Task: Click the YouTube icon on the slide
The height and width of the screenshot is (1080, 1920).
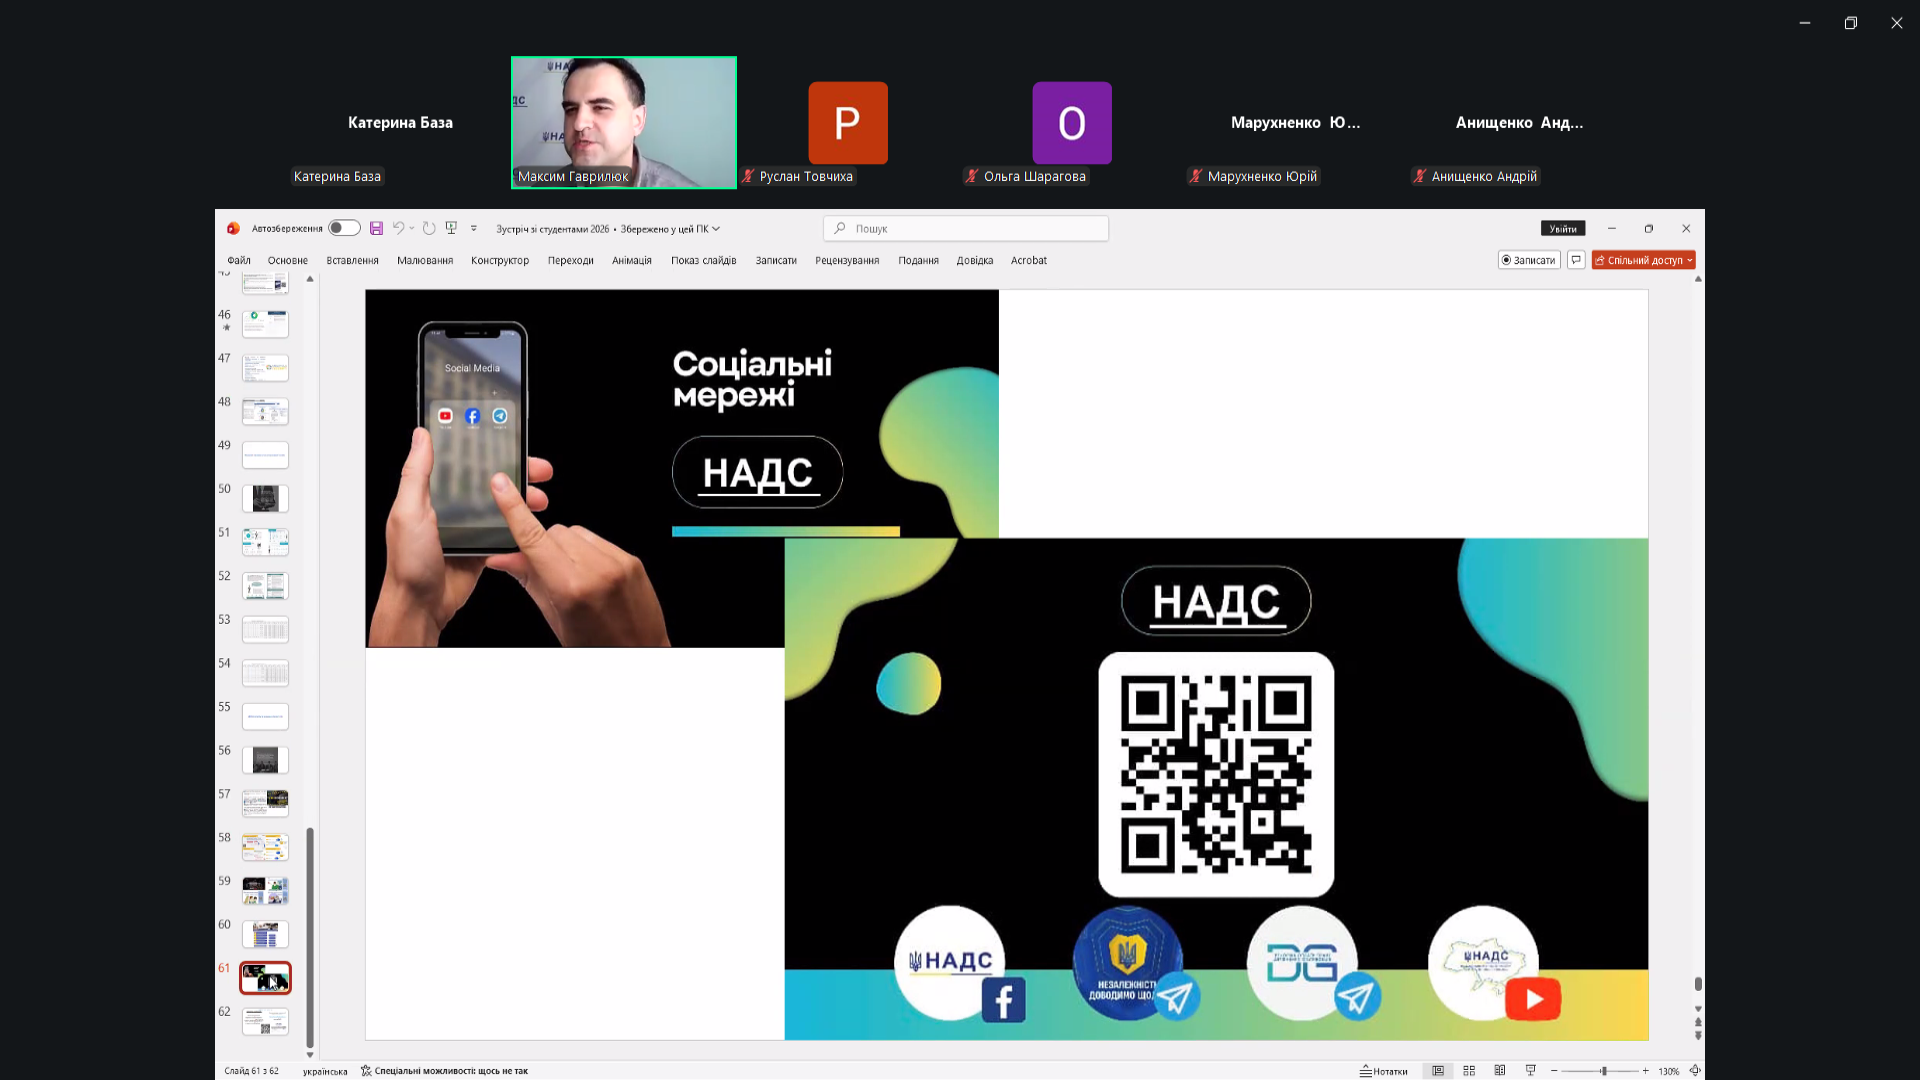Action: coord(1533,999)
